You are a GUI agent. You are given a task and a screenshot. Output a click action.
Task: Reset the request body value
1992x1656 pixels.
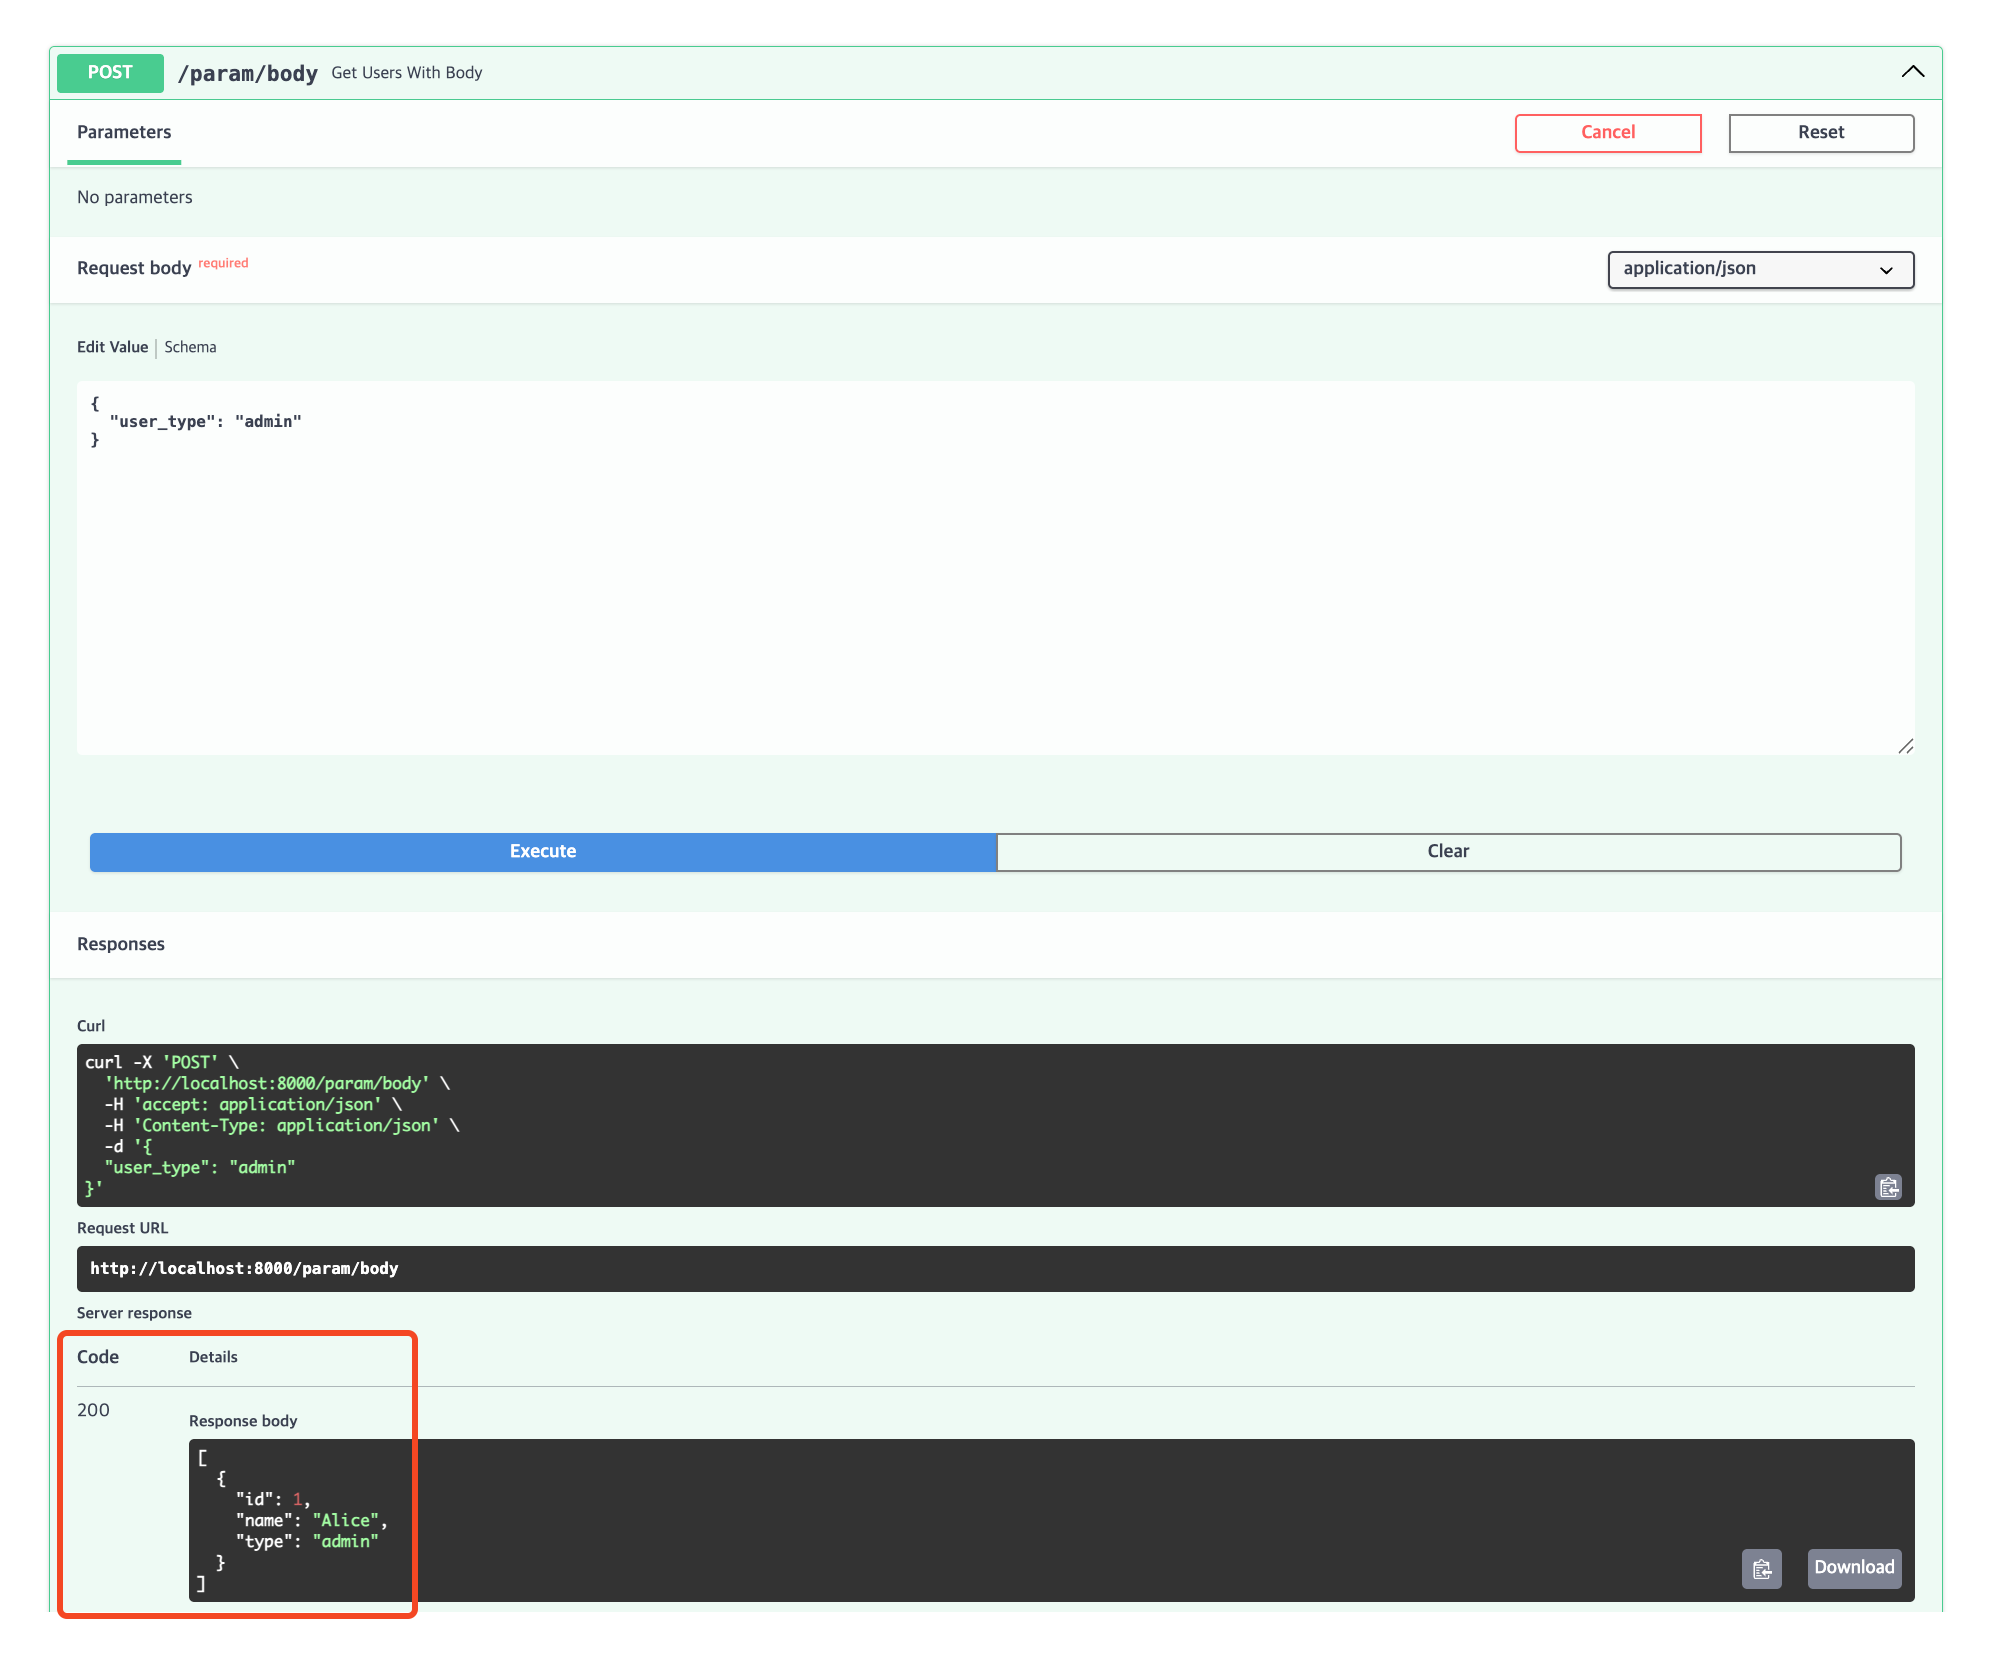coord(1820,133)
